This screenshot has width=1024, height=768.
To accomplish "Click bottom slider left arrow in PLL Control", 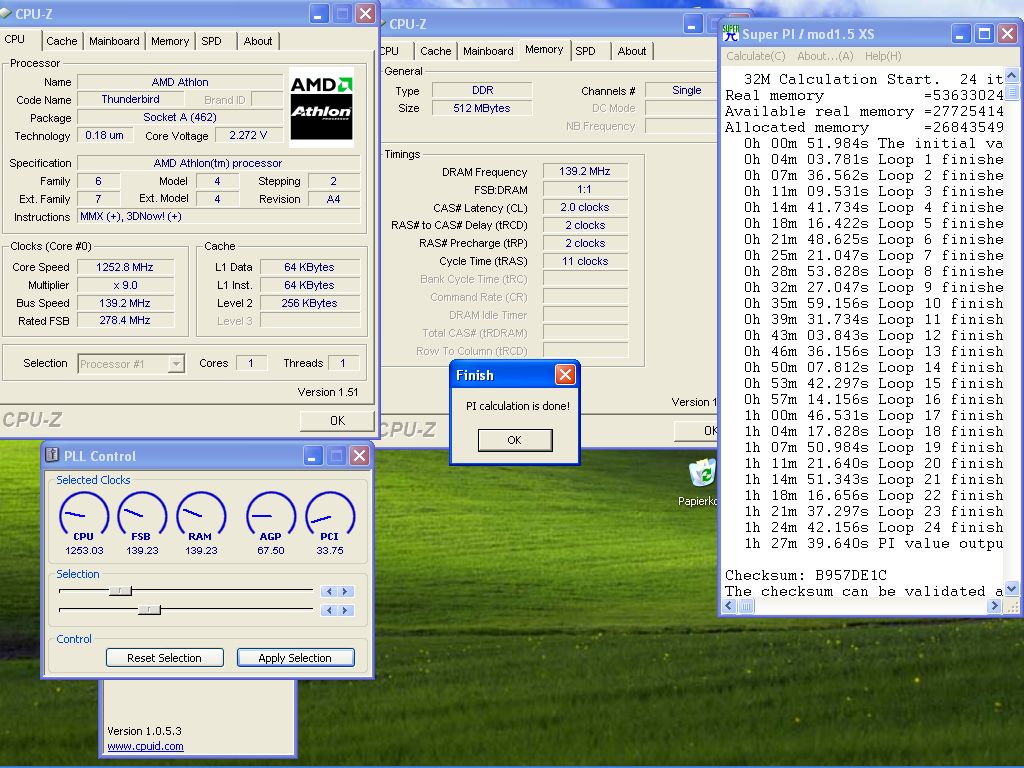I will click(329, 610).
